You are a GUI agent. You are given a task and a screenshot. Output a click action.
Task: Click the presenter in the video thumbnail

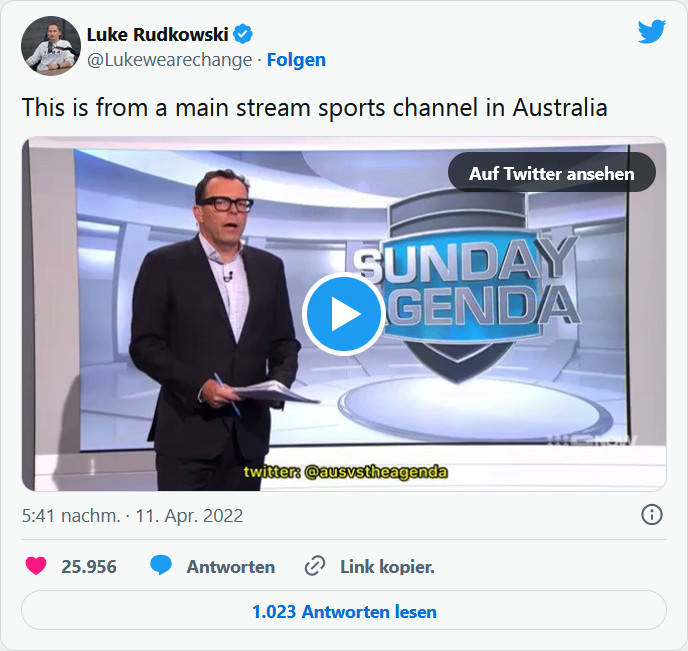click(x=211, y=329)
